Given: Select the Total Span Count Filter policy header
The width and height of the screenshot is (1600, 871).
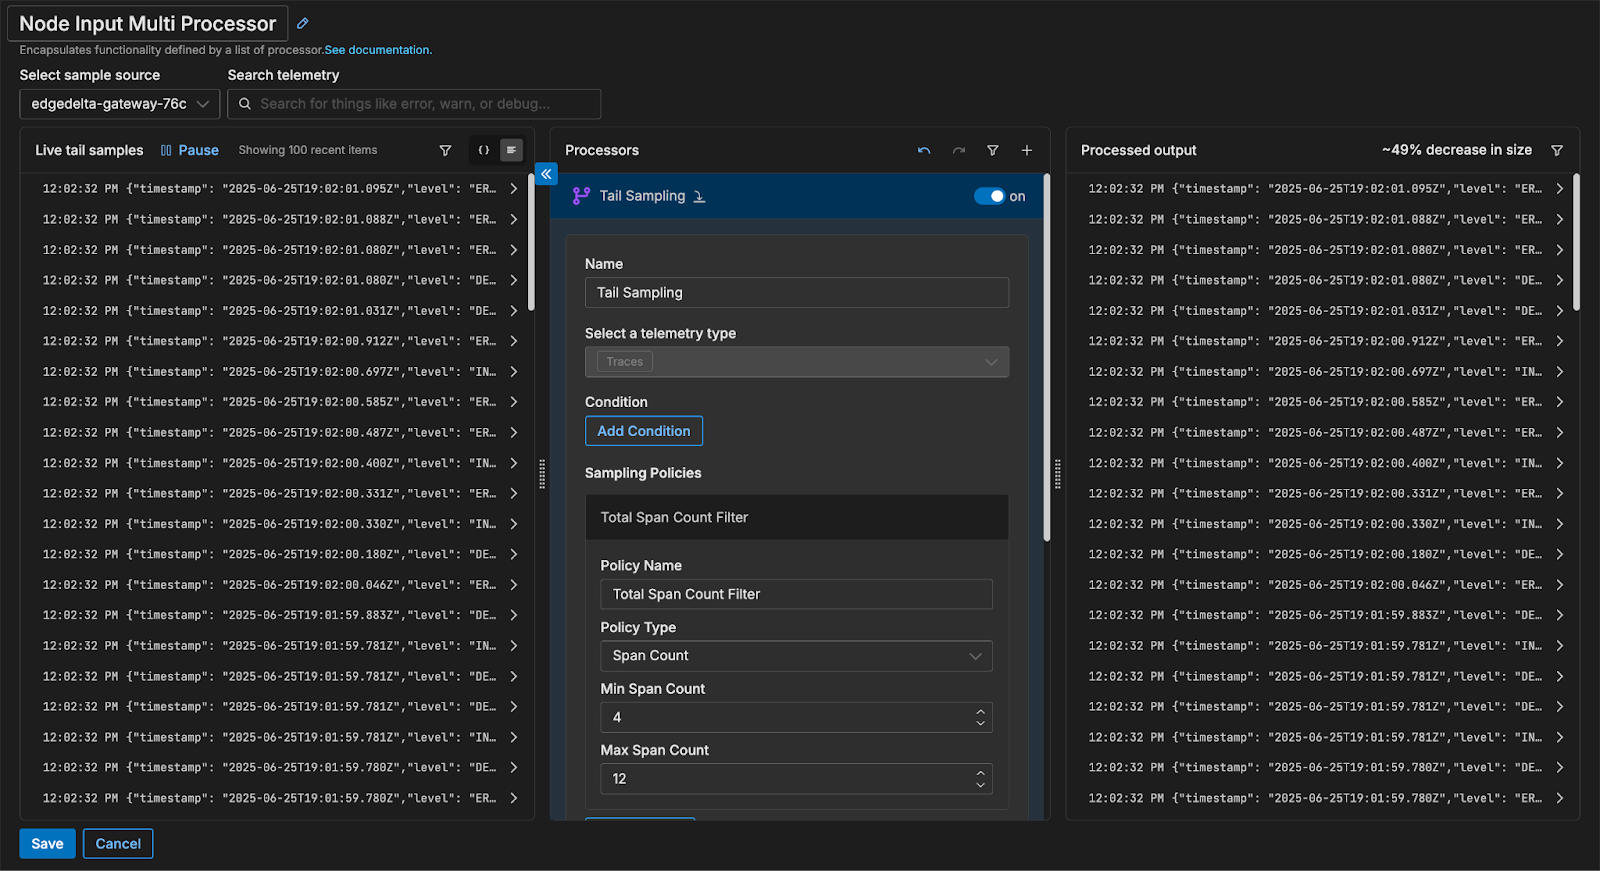Looking at the screenshot, I should click(x=796, y=517).
